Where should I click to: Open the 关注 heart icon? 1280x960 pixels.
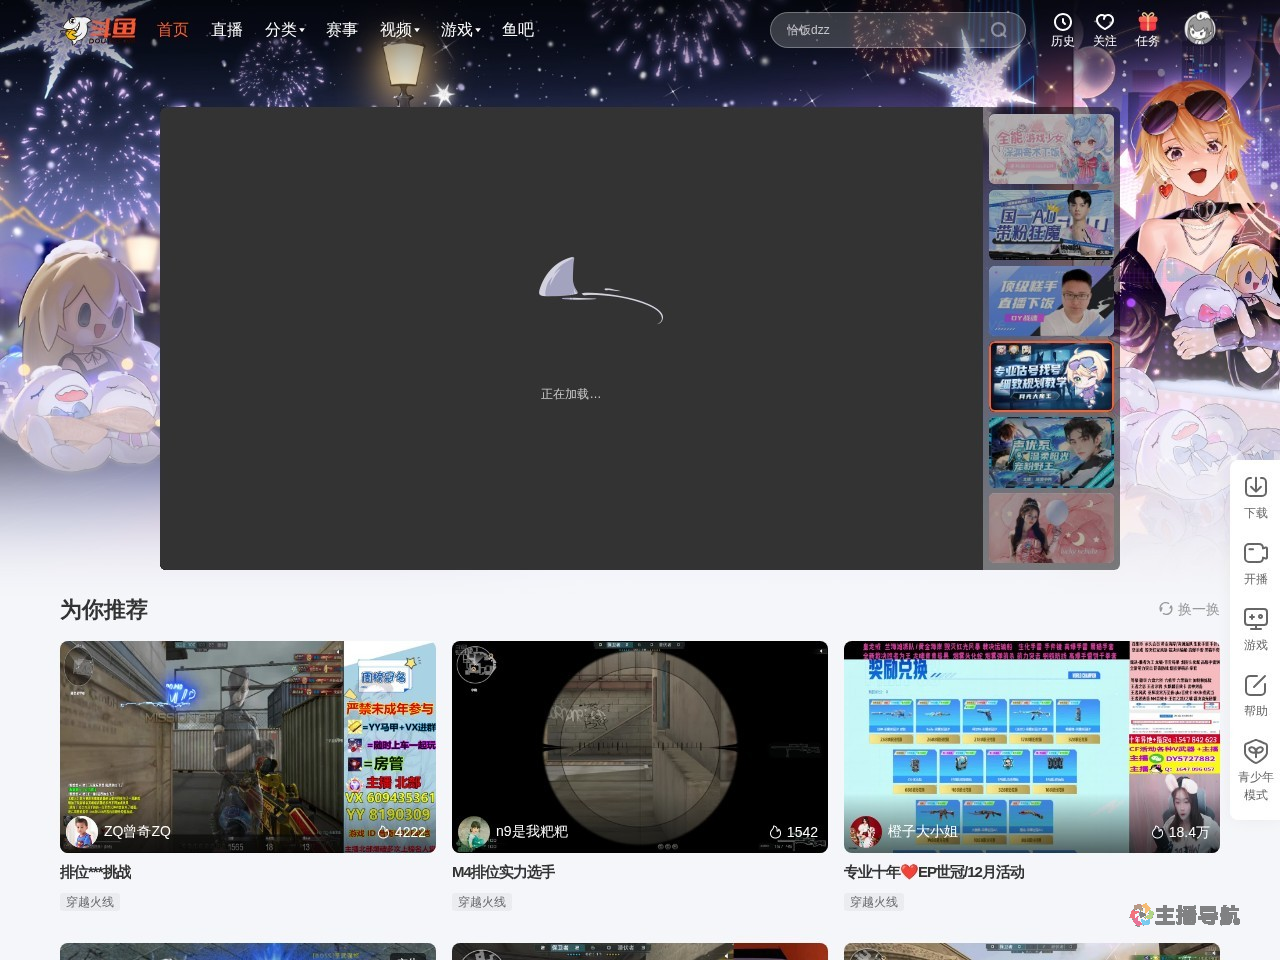pos(1104,23)
